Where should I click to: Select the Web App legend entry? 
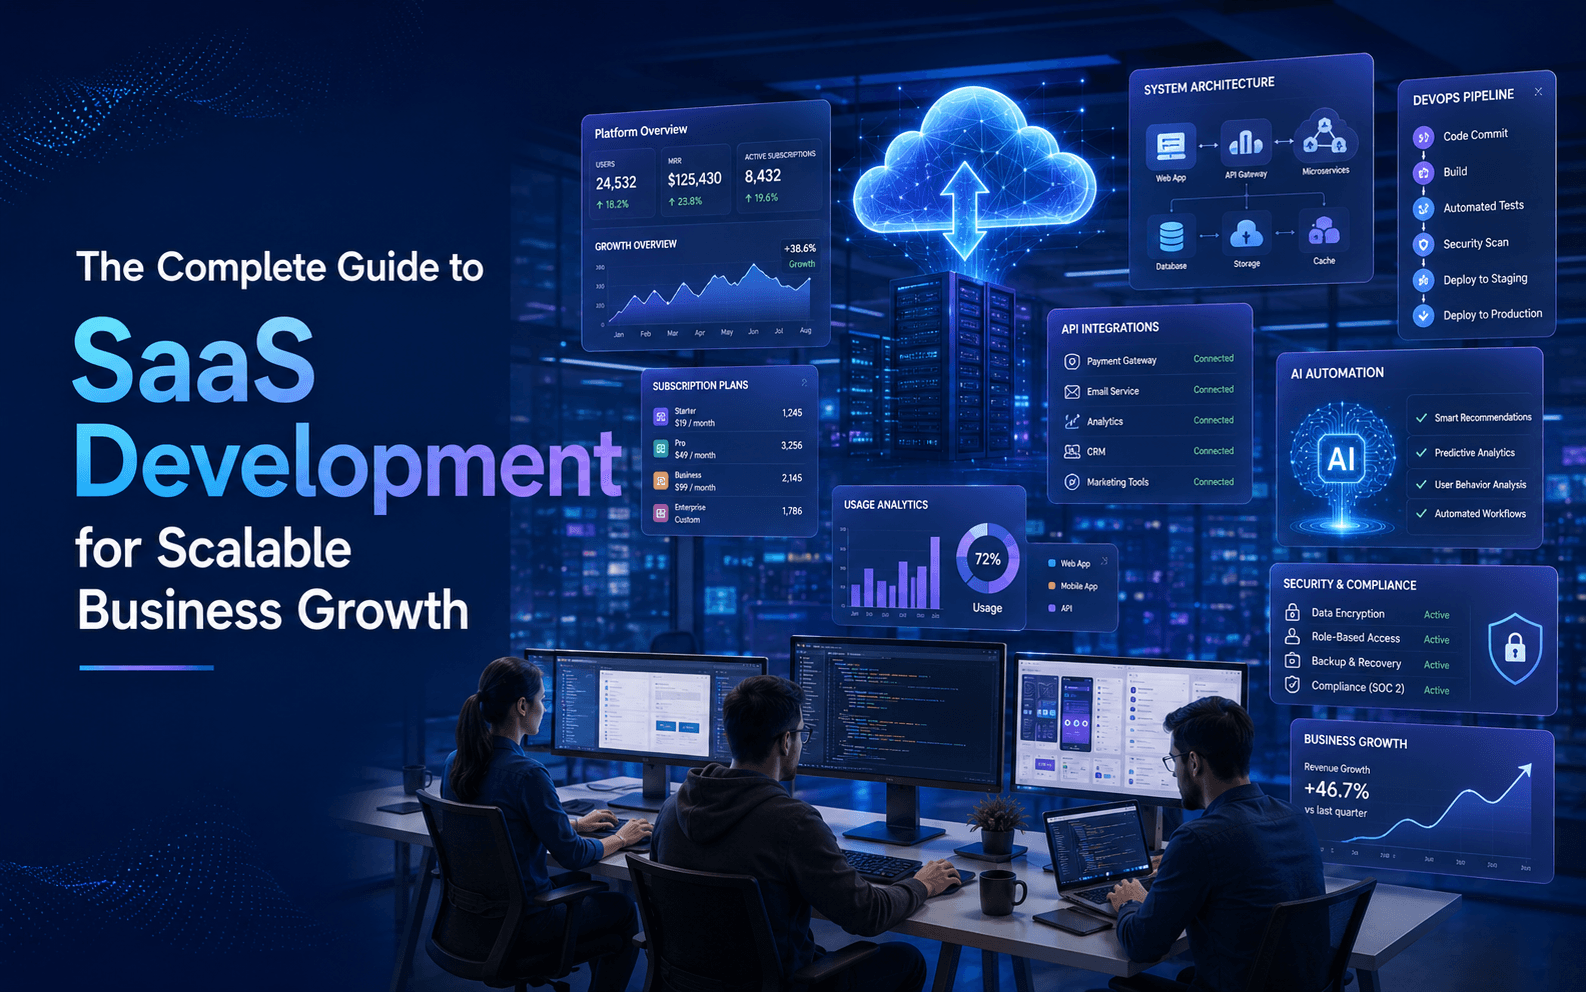pos(1069,564)
